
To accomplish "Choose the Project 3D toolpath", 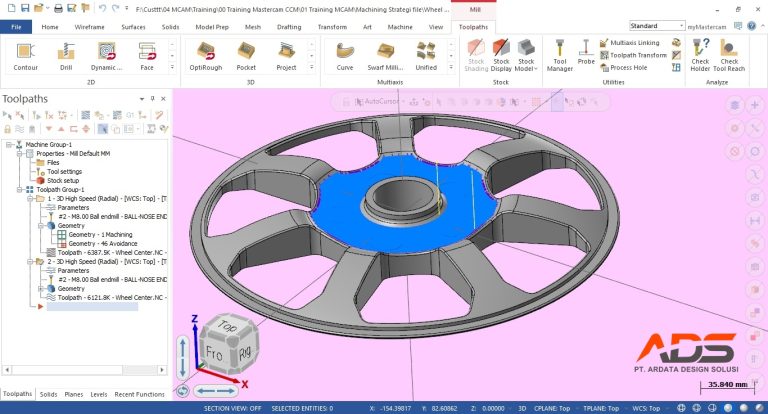I will tap(286, 56).
